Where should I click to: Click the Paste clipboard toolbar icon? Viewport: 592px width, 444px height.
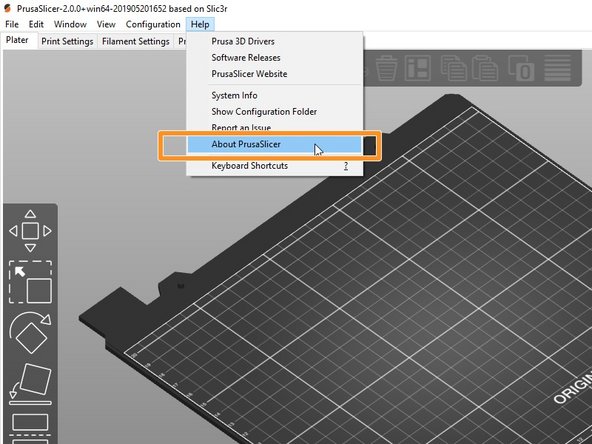(x=485, y=68)
